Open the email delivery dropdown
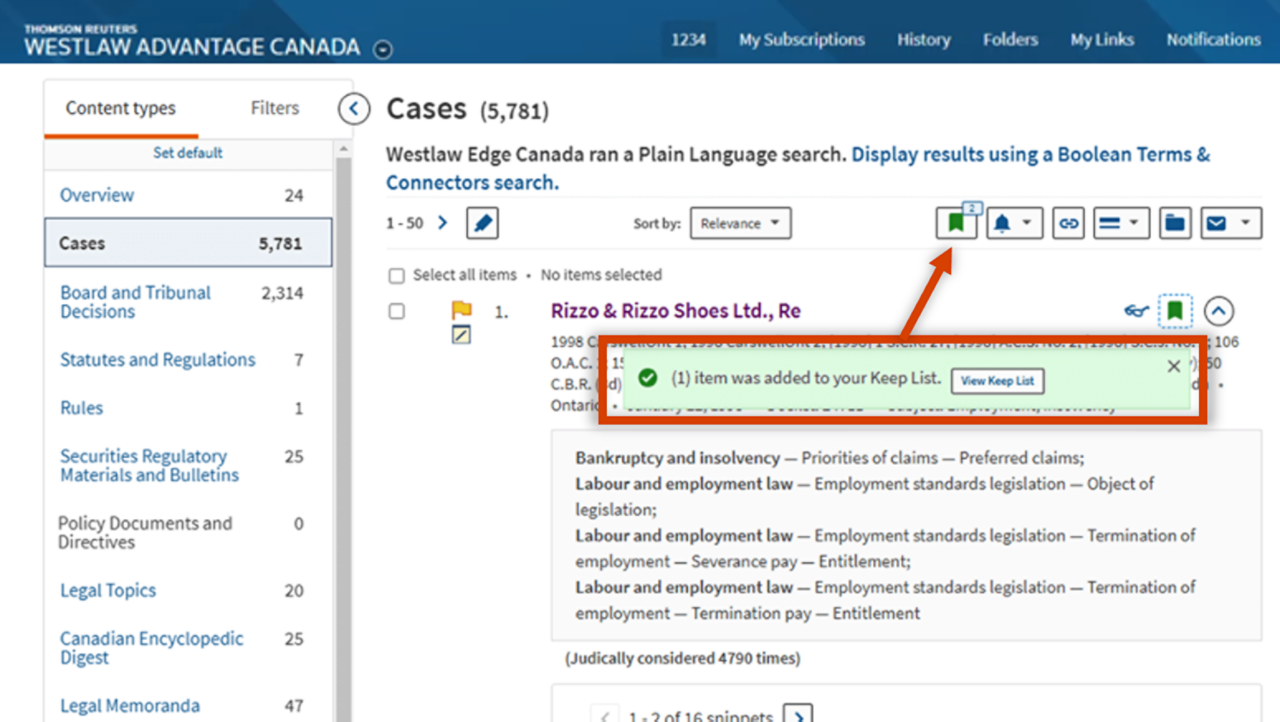Screen dimensions: 1280x722 click(1229, 224)
